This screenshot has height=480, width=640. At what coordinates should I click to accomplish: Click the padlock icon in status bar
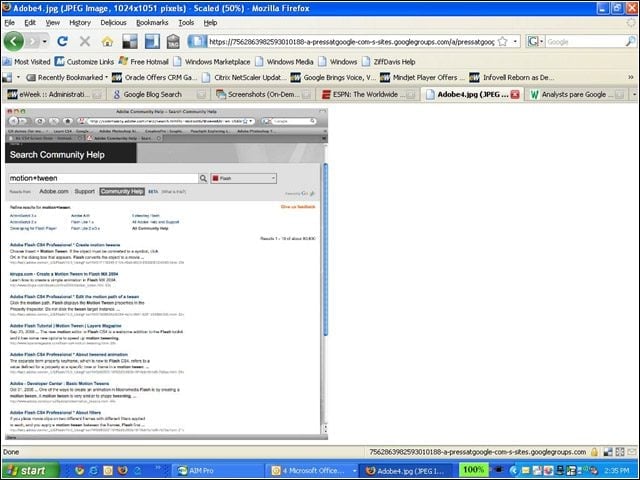click(x=594, y=452)
